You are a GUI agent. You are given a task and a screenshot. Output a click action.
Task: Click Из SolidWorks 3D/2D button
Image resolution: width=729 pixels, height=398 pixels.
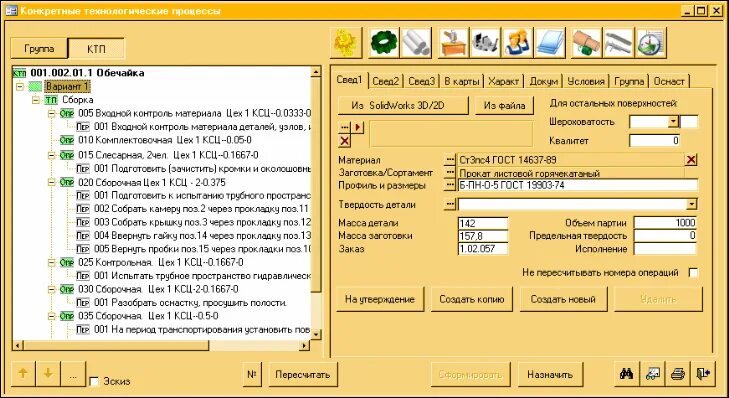point(403,106)
